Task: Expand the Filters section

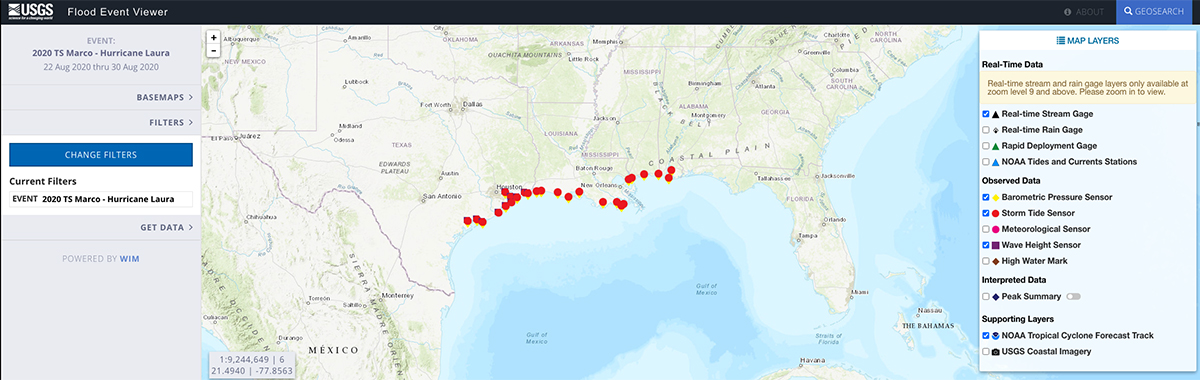Action: 100,123
